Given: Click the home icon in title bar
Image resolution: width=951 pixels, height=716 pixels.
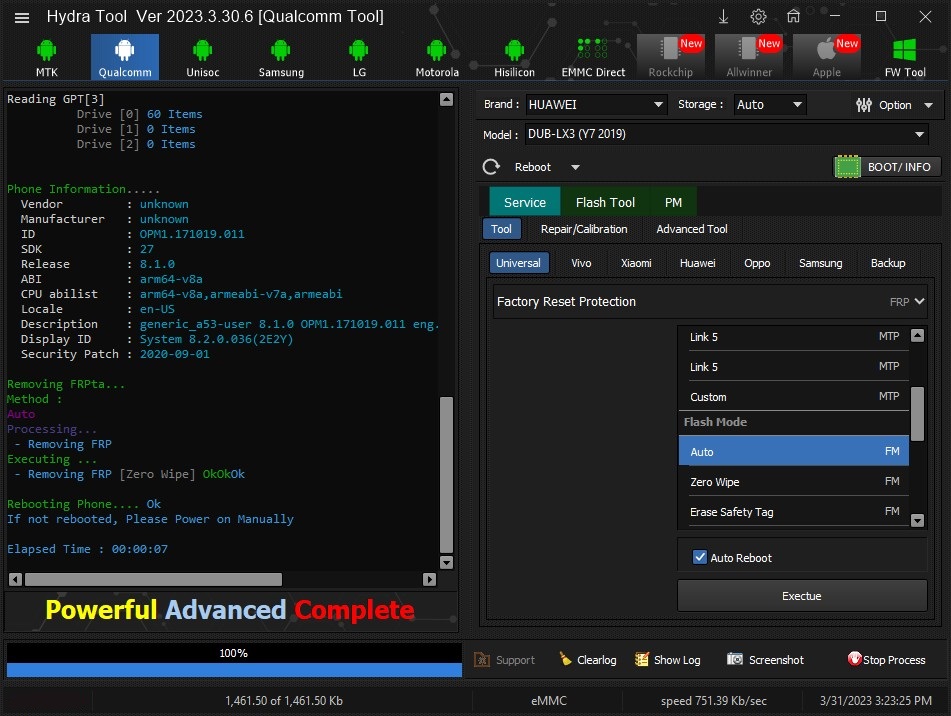Looking at the screenshot, I should [793, 17].
